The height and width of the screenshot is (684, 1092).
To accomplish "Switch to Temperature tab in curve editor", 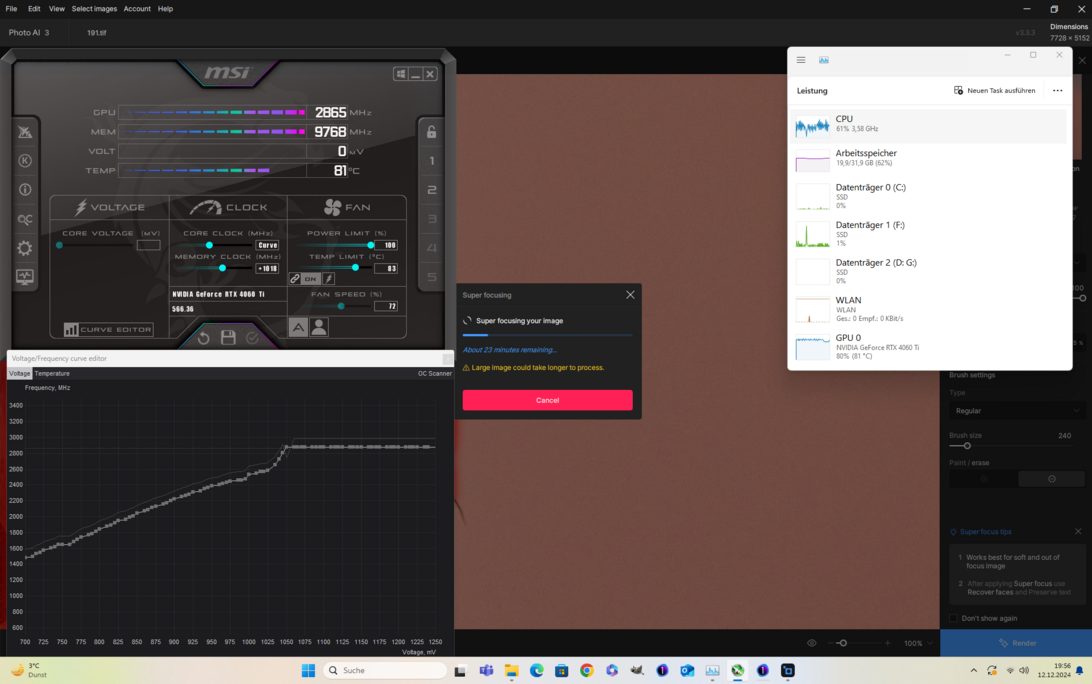I will pos(52,373).
